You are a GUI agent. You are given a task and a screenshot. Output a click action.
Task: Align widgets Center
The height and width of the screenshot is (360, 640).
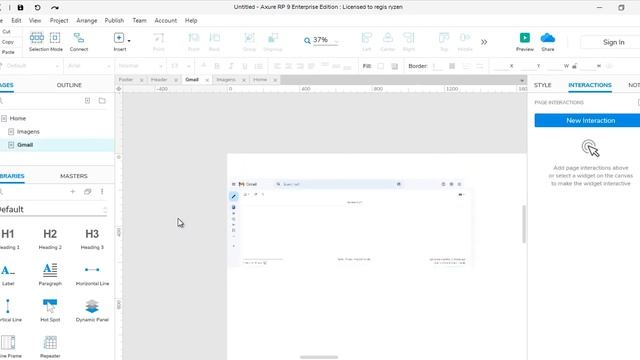coord(387,42)
